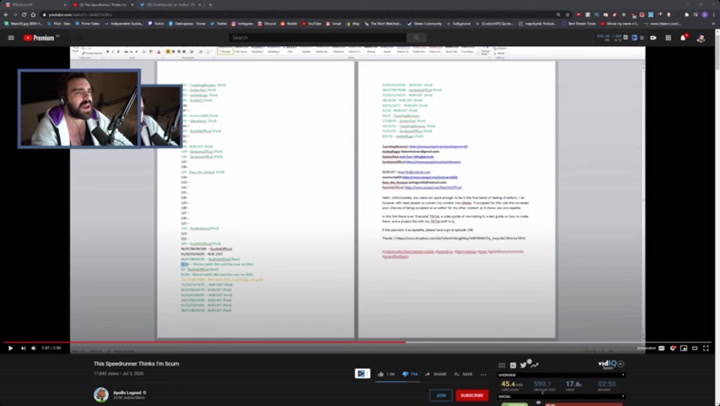The height and width of the screenshot is (406, 720).
Task: Open the YouTube create video camera icon
Action: pyautogui.click(x=653, y=38)
